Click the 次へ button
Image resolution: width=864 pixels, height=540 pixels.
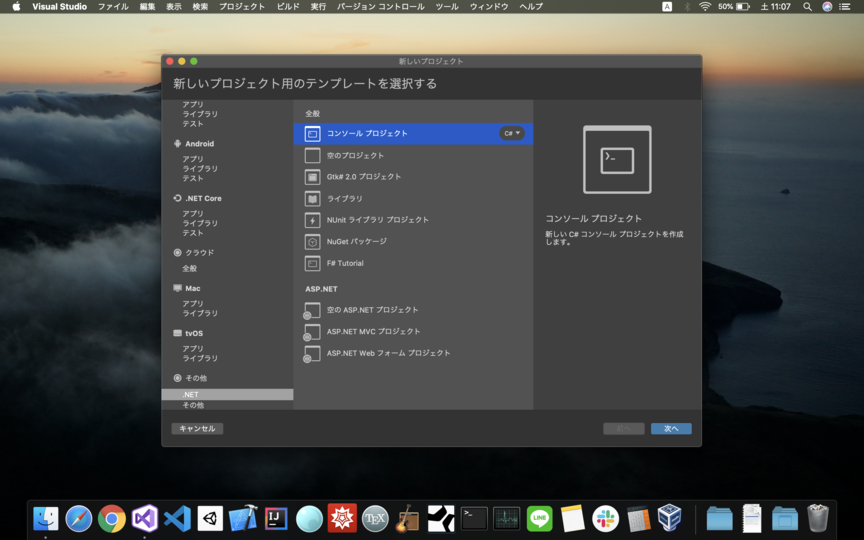pos(671,429)
